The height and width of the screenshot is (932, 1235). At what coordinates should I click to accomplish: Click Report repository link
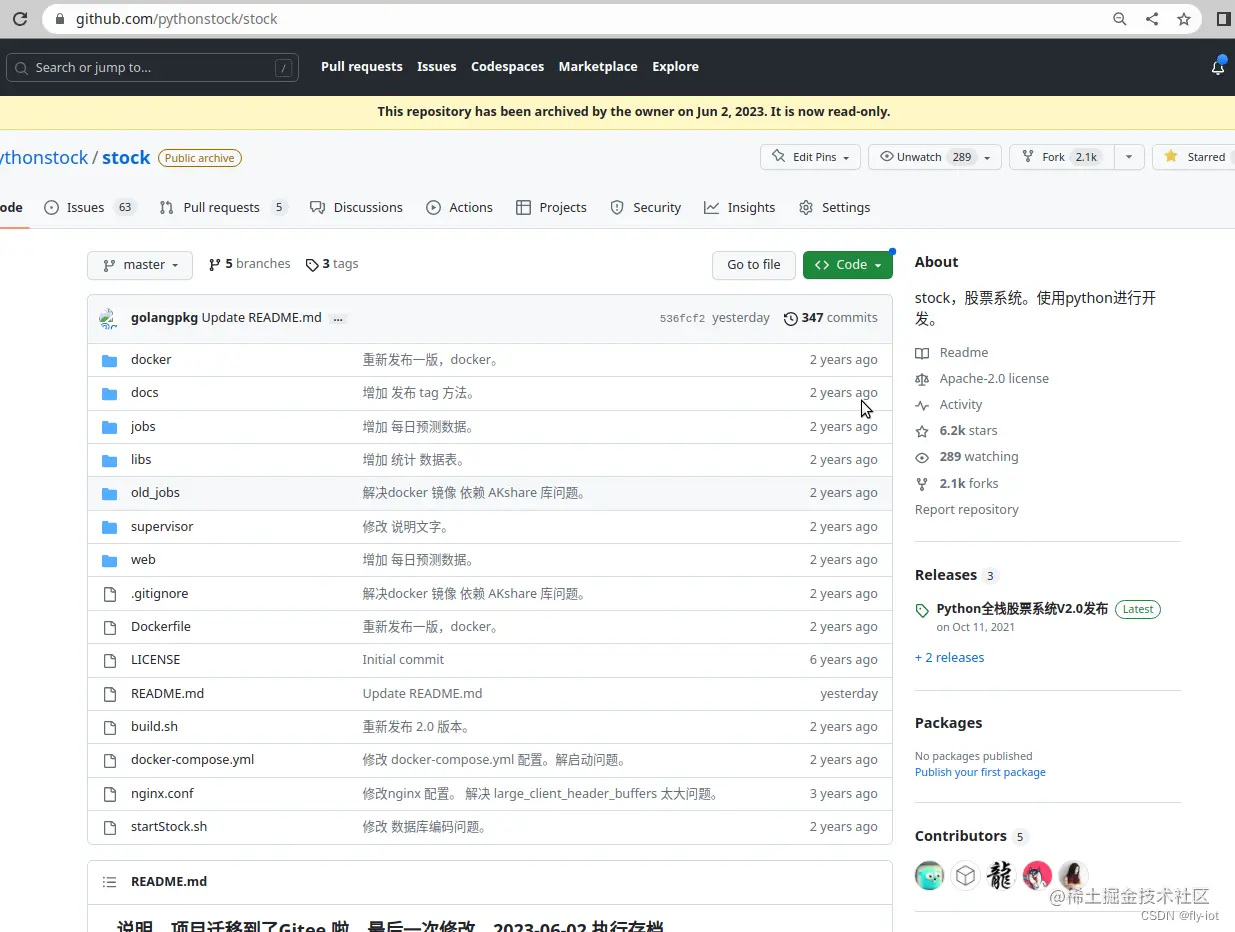point(967,510)
